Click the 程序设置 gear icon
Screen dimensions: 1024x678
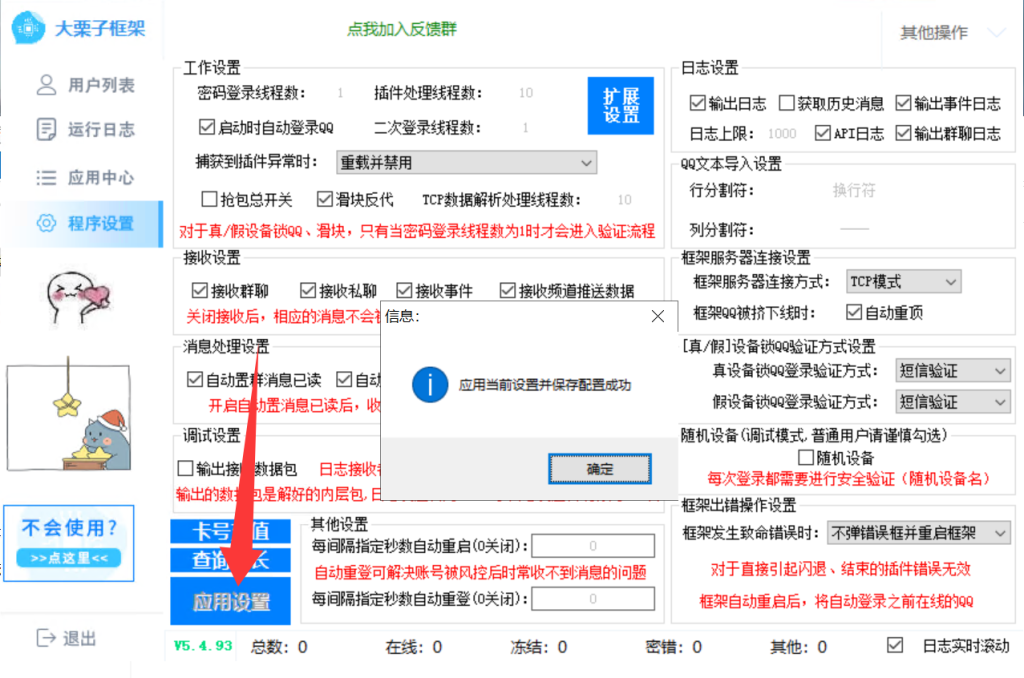coord(45,223)
